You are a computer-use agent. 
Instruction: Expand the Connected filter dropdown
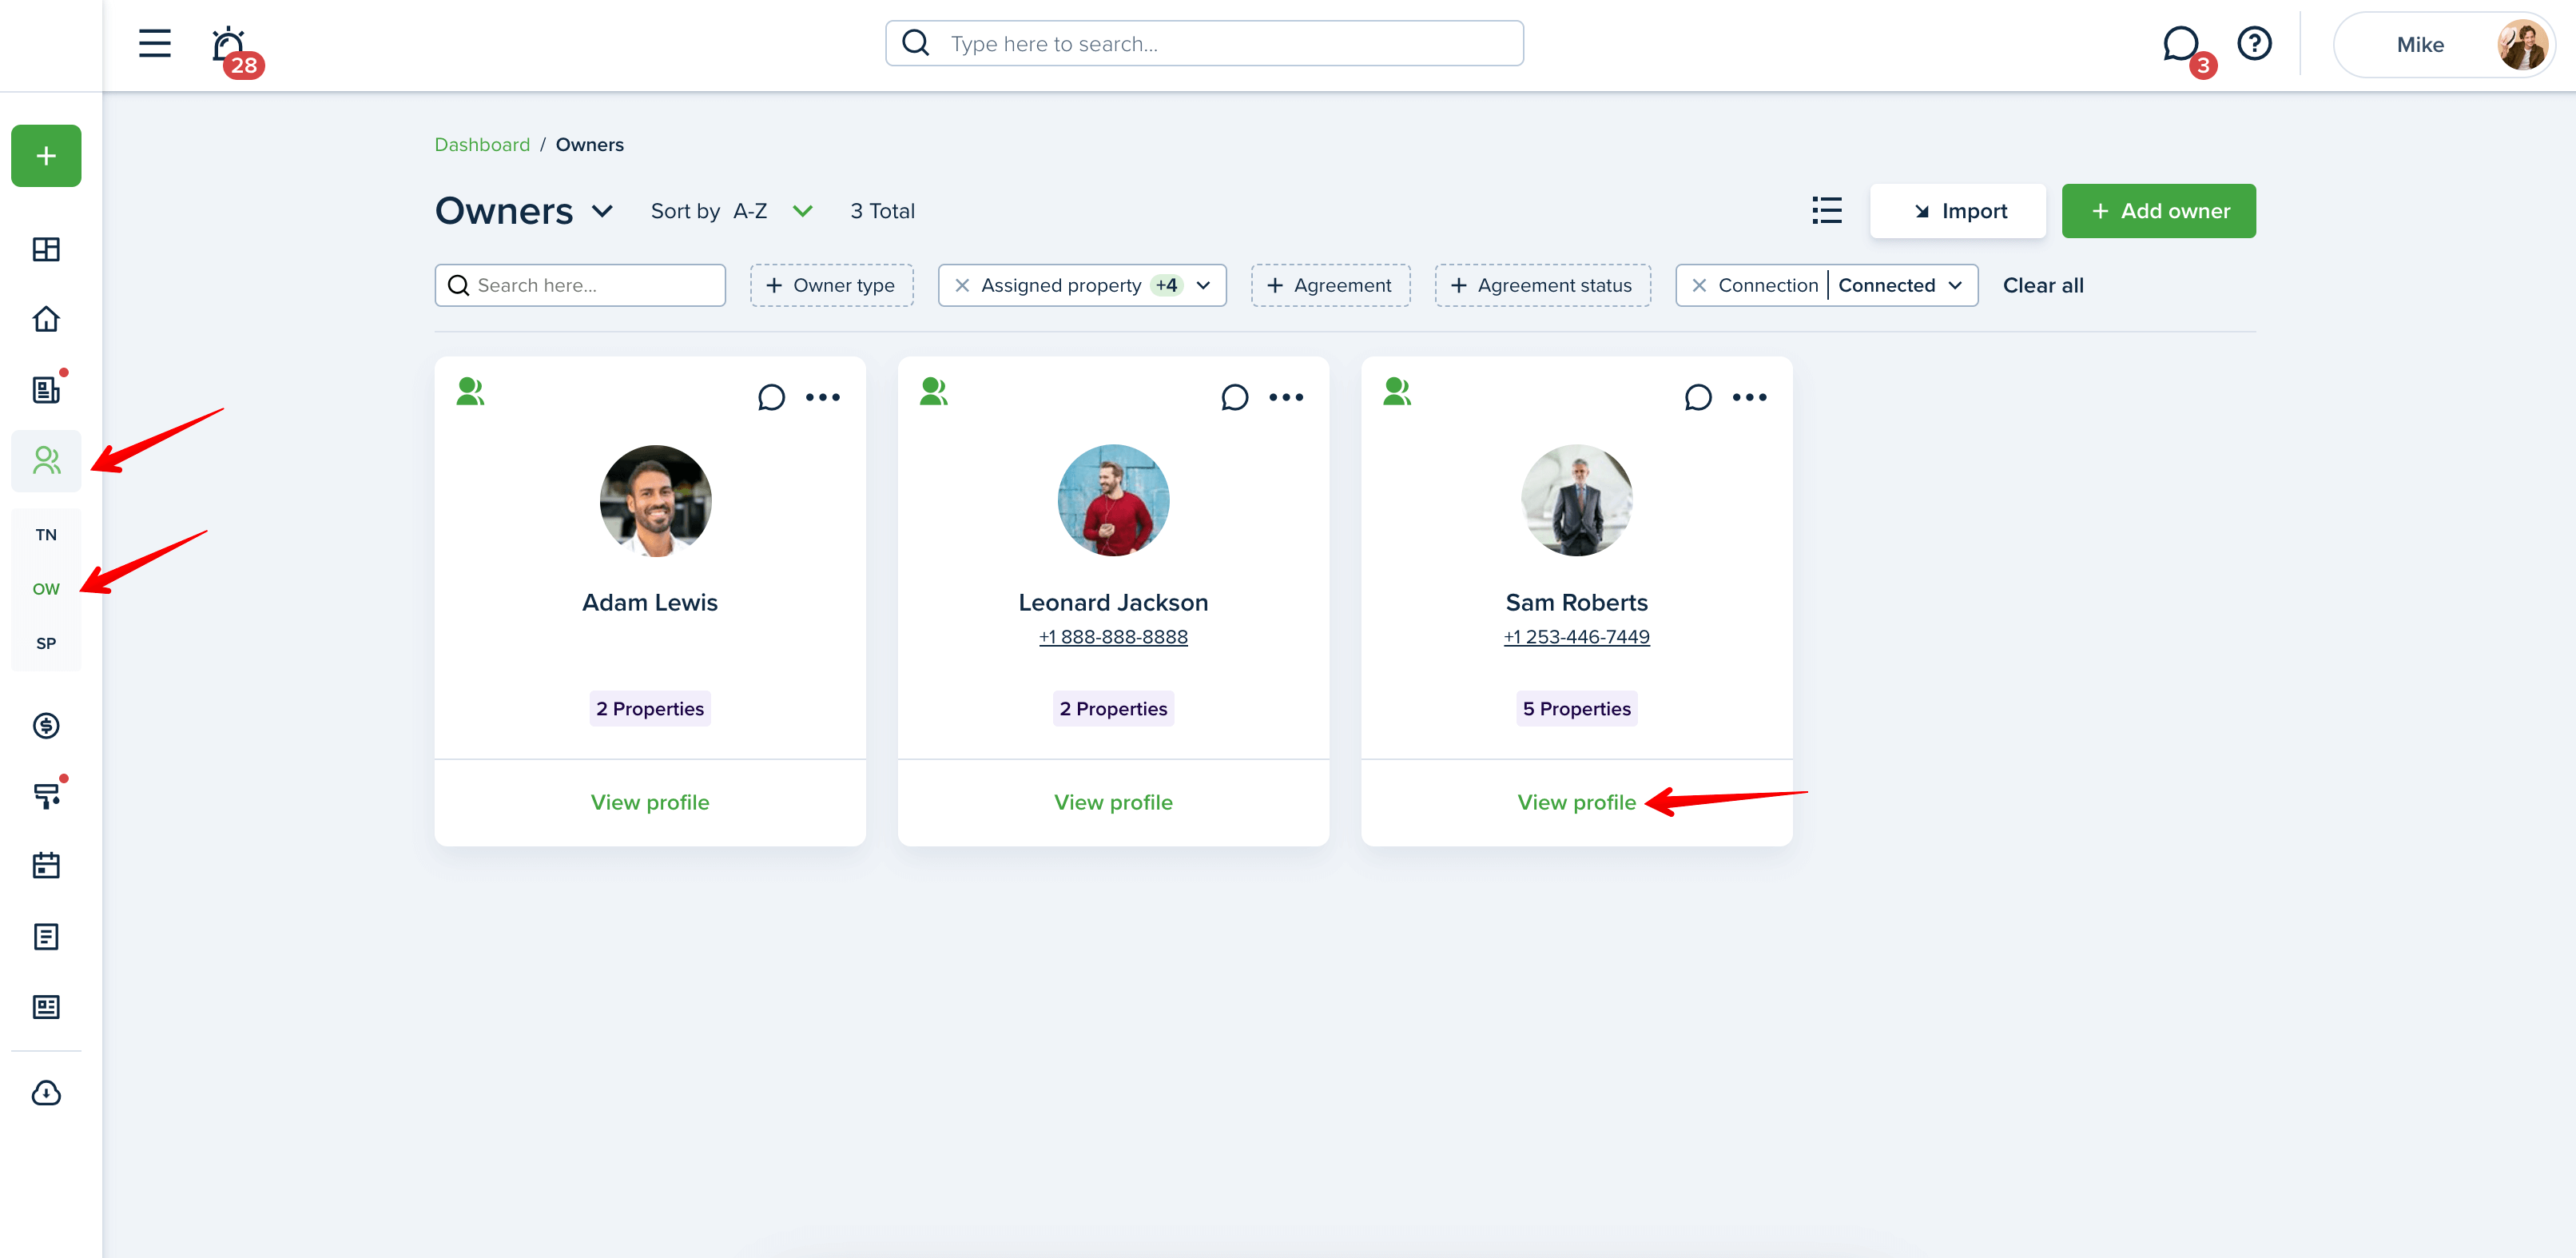click(x=1954, y=285)
